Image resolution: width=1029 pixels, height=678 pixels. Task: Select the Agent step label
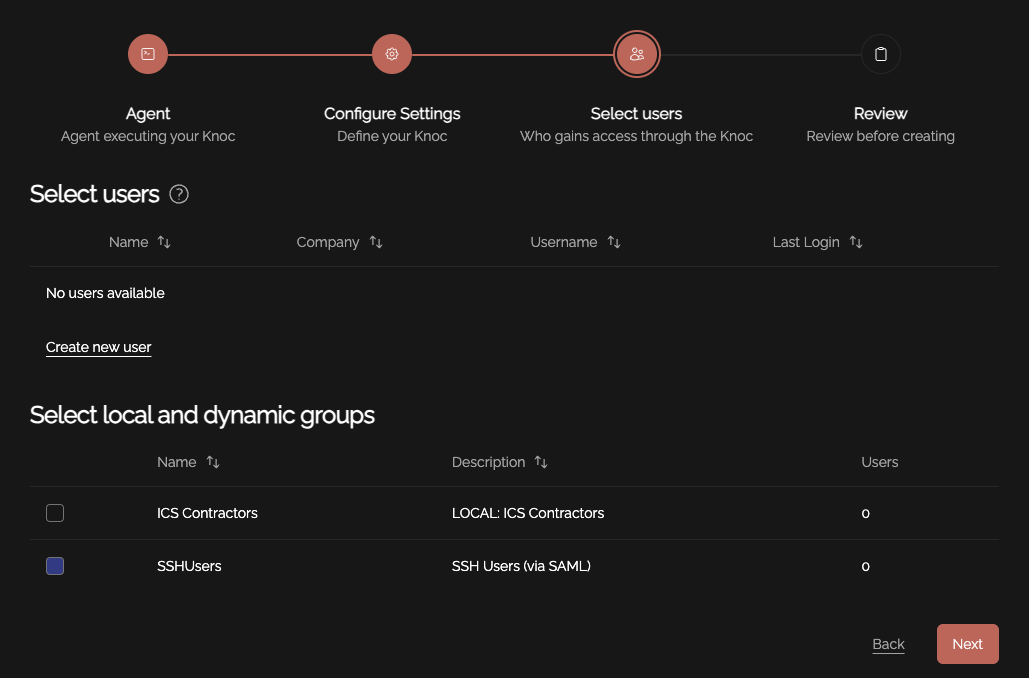point(148,114)
